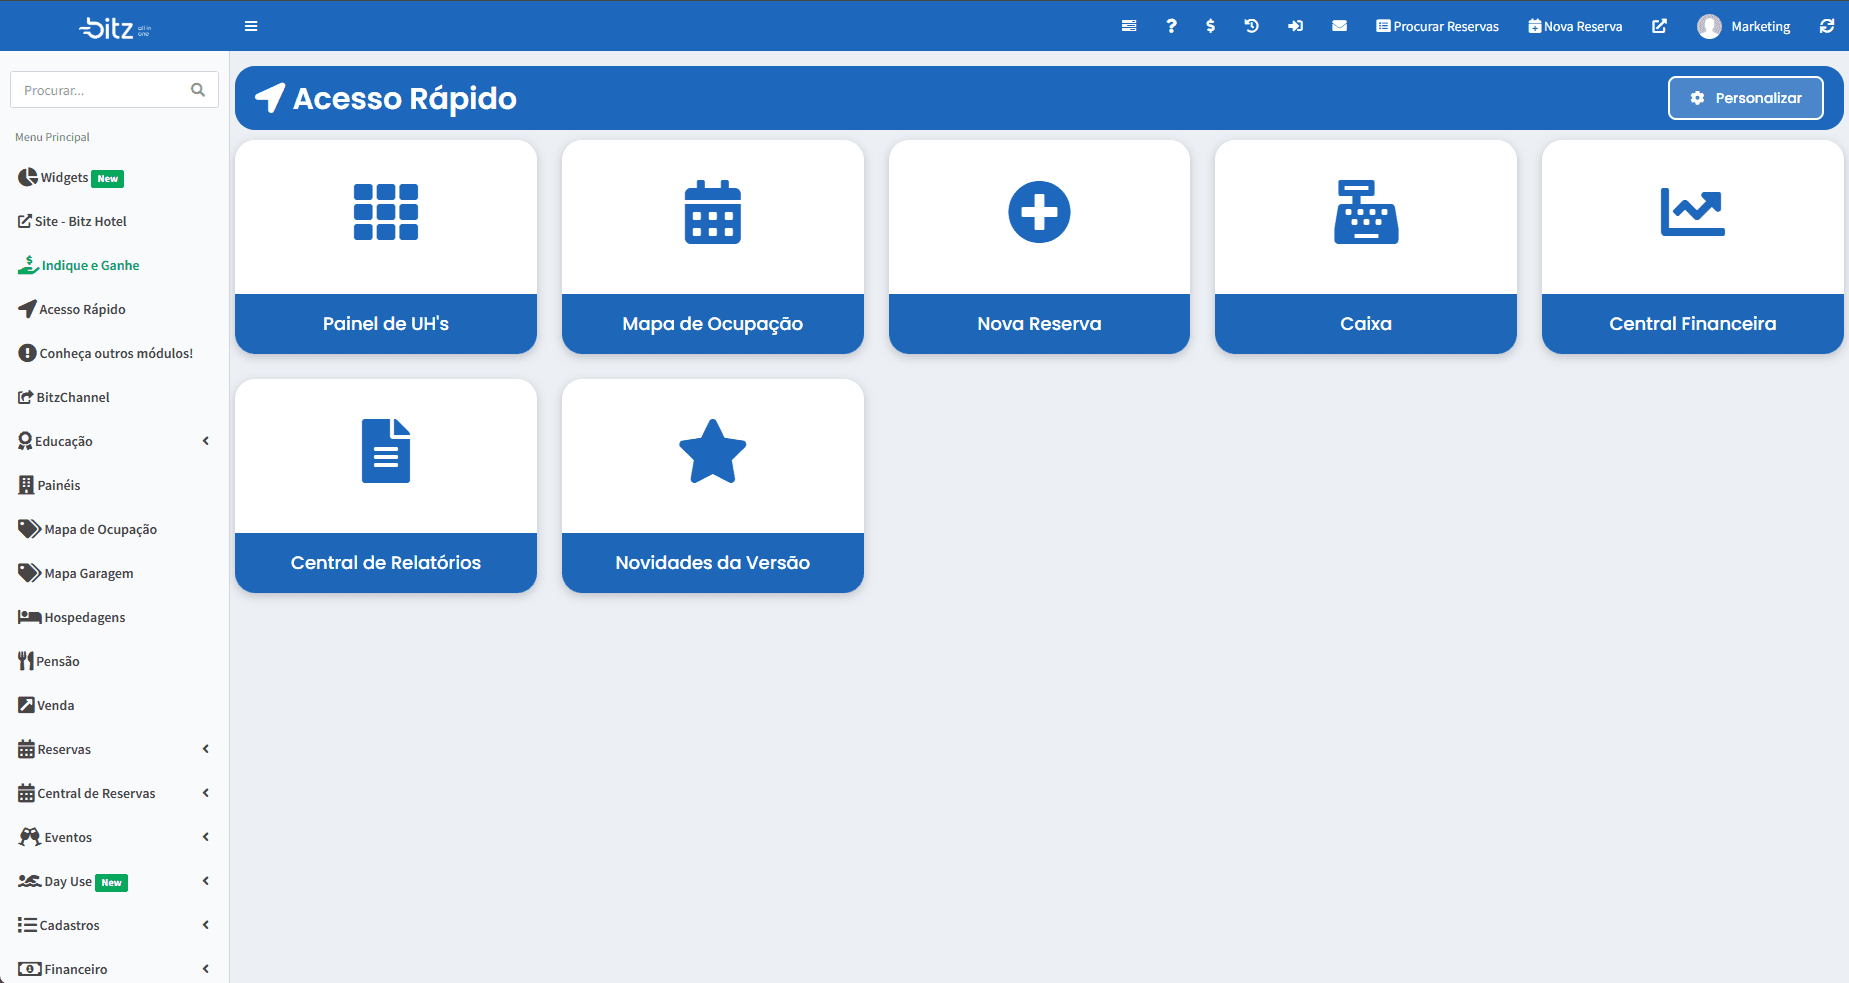Toggle the hamburger sidebar menu icon
Image resolution: width=1849 pixels, height=983 pixels.
251,26
